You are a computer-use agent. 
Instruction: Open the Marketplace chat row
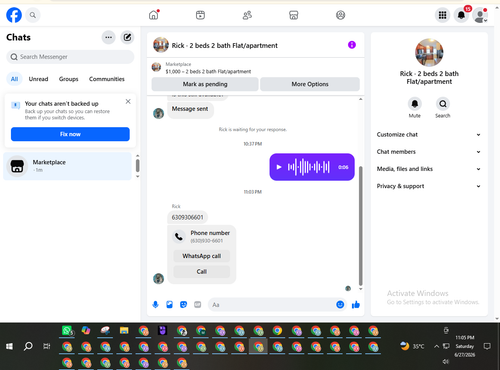pos(68,166)
